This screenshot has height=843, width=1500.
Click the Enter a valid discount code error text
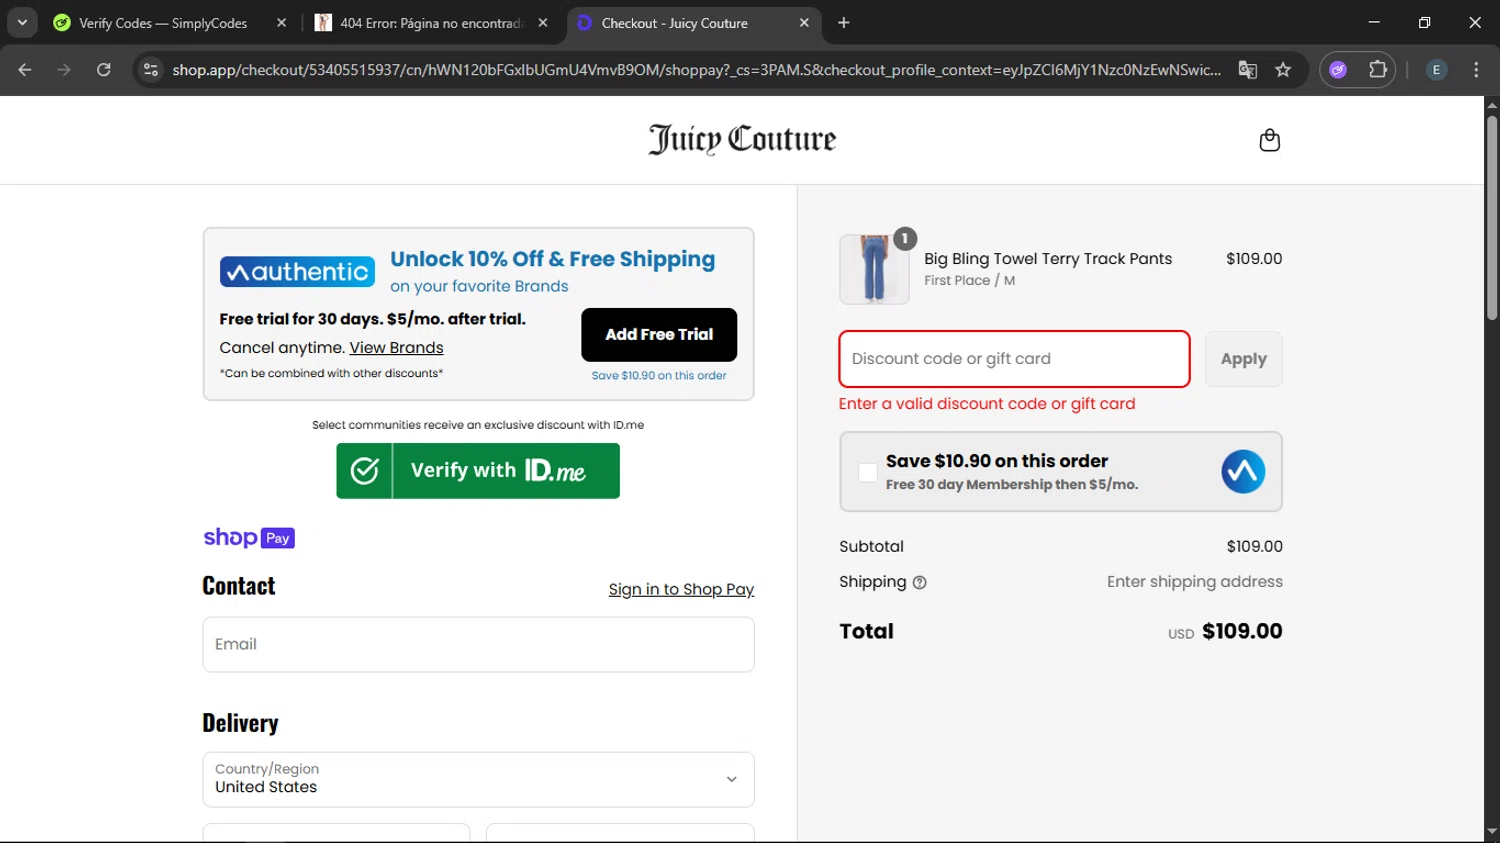pyautogui.click(x=987, y=404)
